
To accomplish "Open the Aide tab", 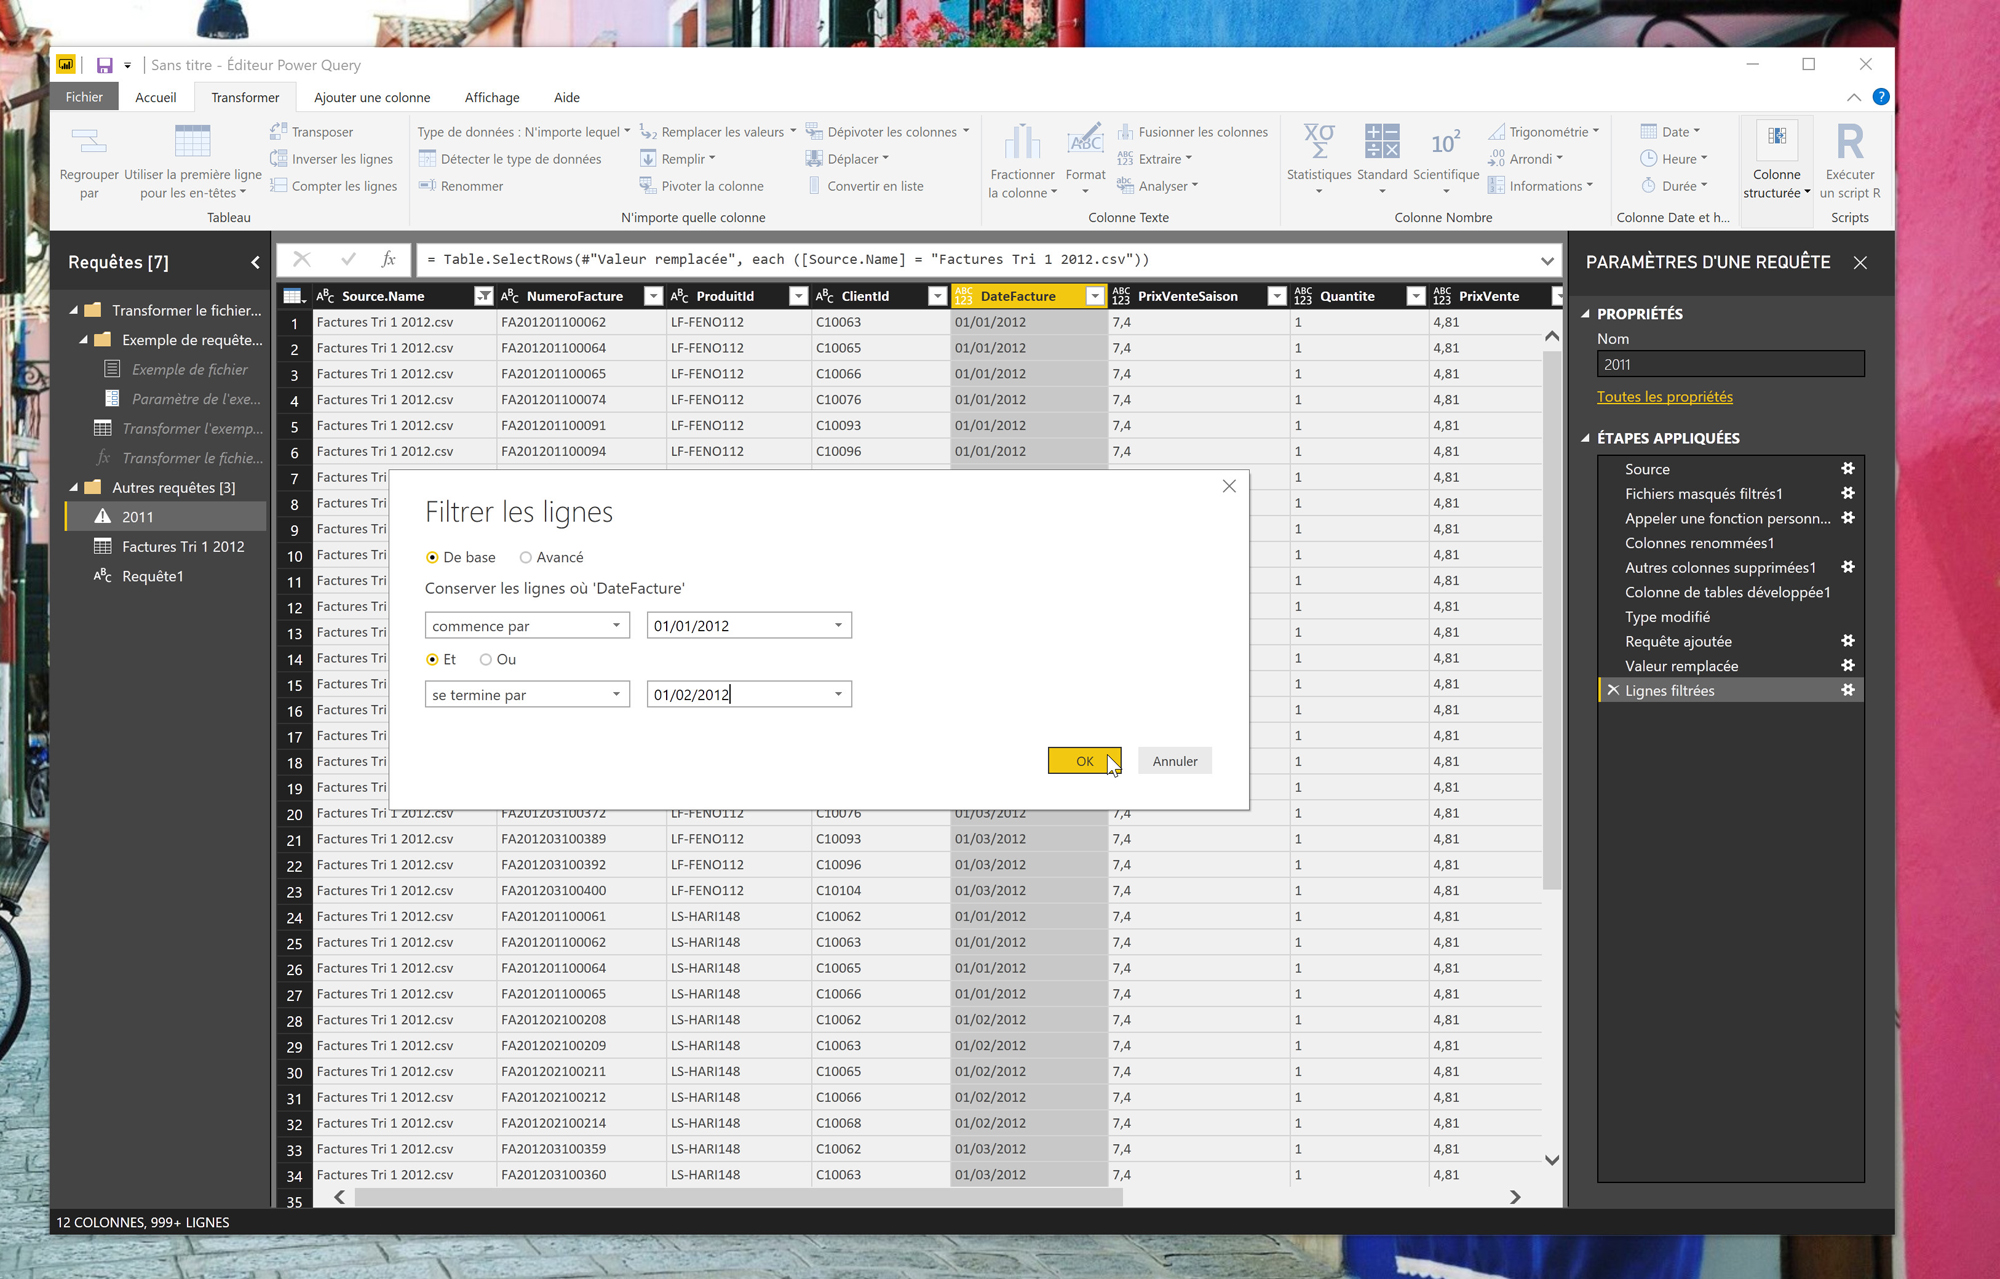I will coord(567,97).
